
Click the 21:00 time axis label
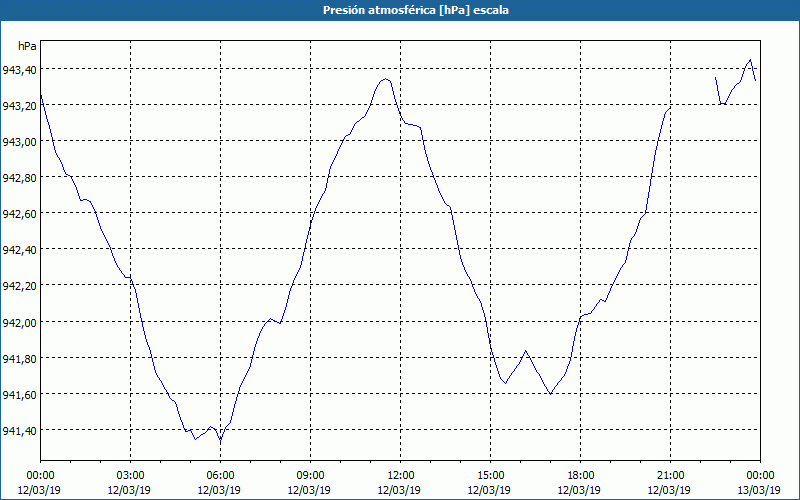pos(670,476)
